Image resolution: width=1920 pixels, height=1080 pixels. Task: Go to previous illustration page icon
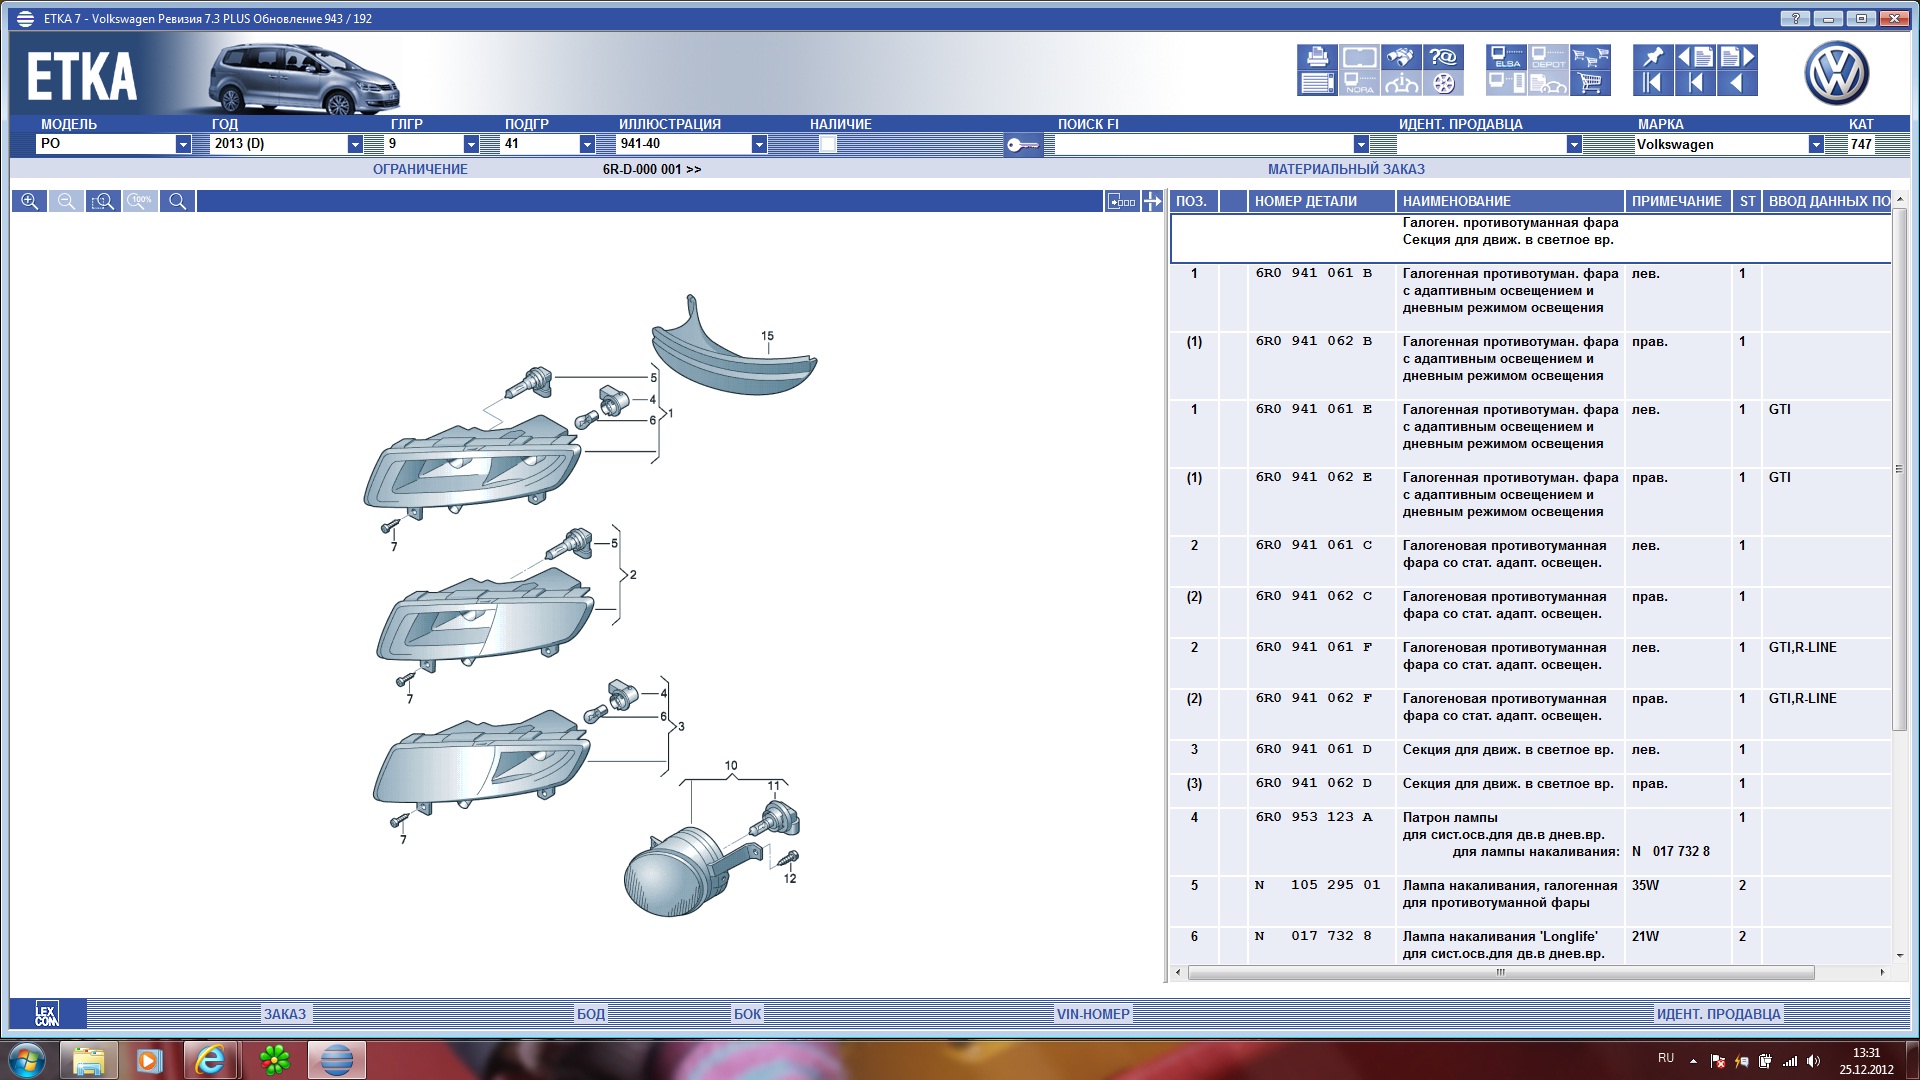1695,57
